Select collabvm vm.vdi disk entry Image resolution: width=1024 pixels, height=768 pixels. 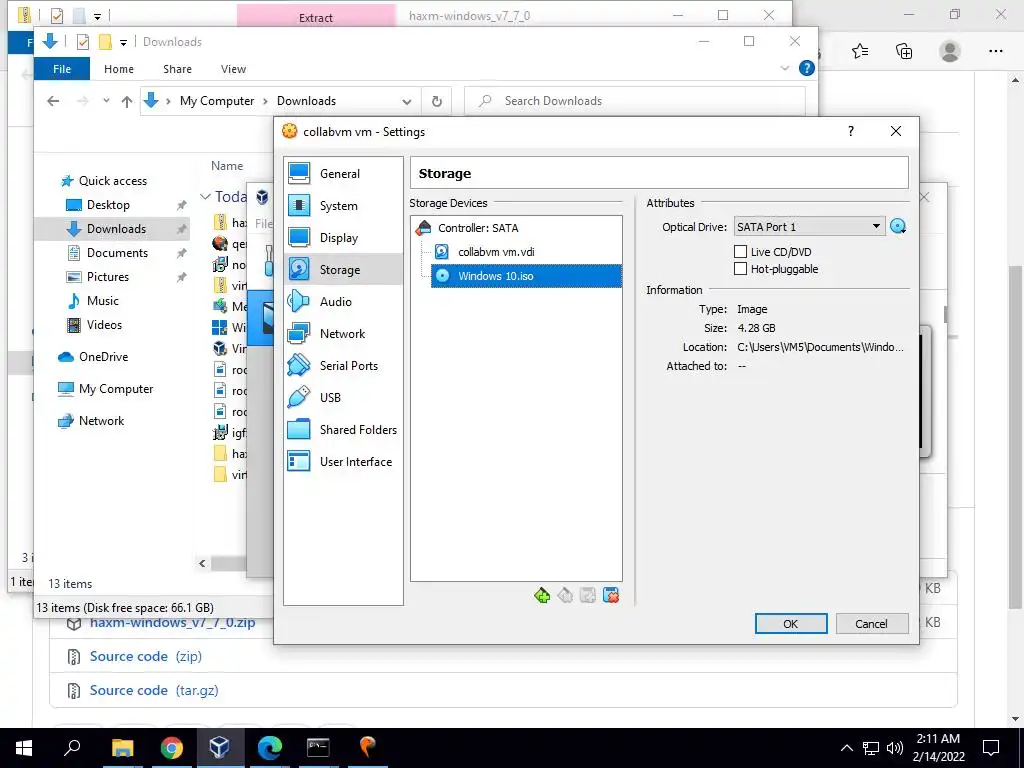(x=496, y=252)
